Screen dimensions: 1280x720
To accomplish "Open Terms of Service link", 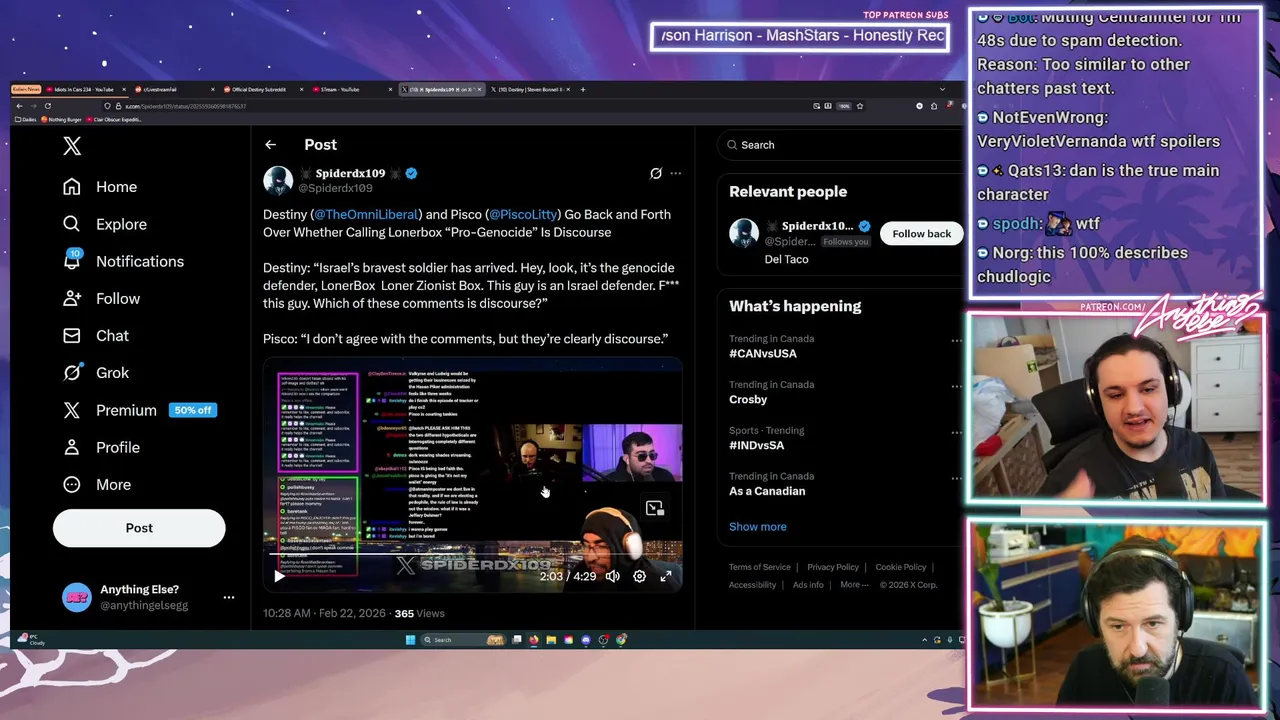I will [760, 567].
